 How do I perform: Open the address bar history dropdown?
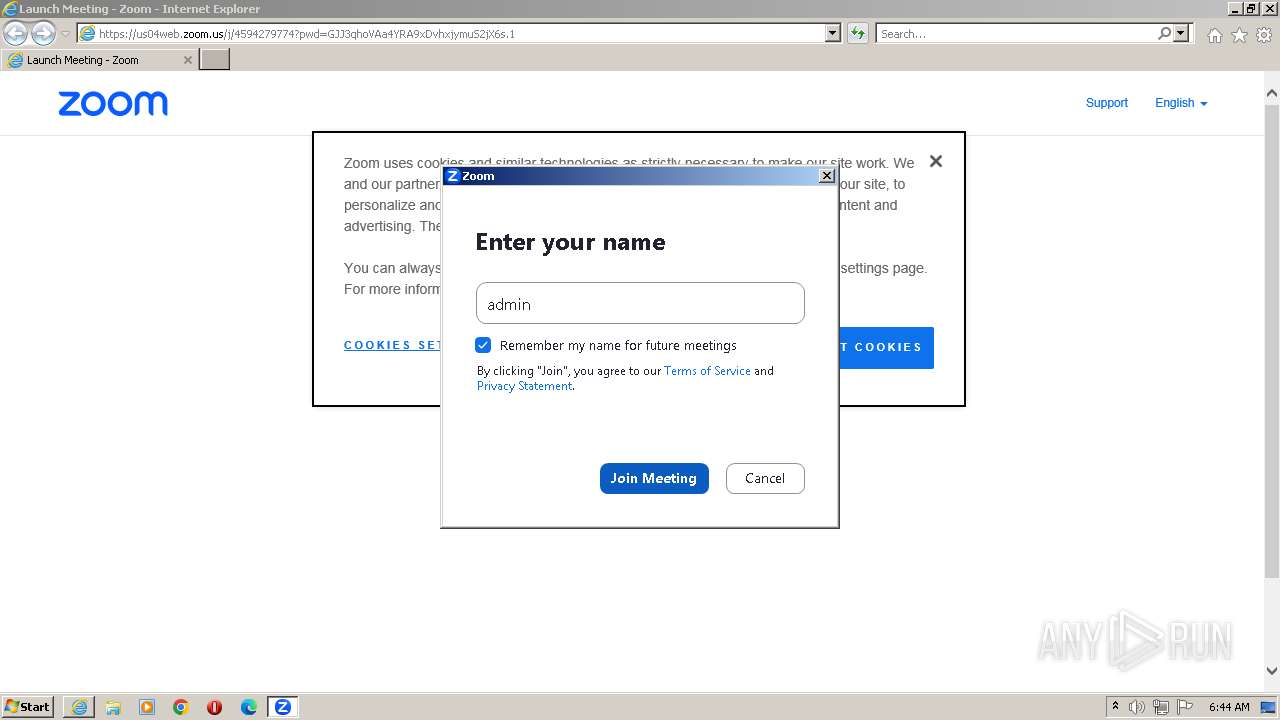click(833, 33)
